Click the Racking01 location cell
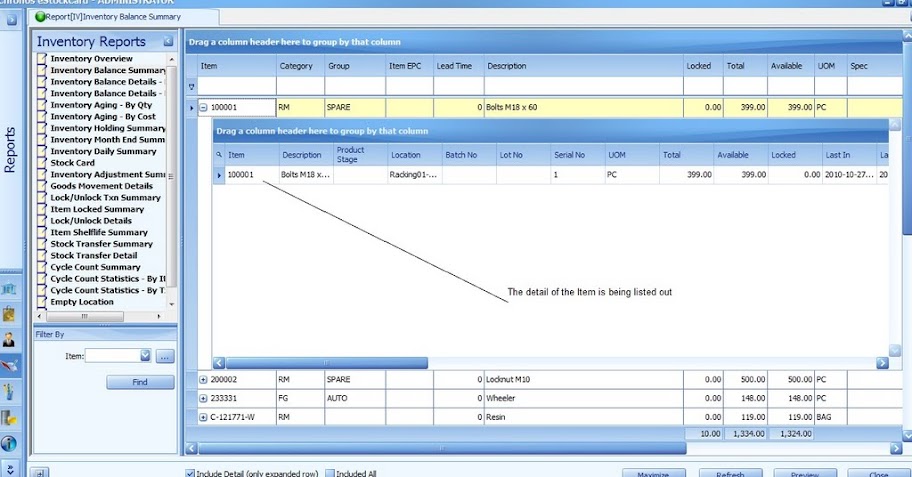 point(415,175)
